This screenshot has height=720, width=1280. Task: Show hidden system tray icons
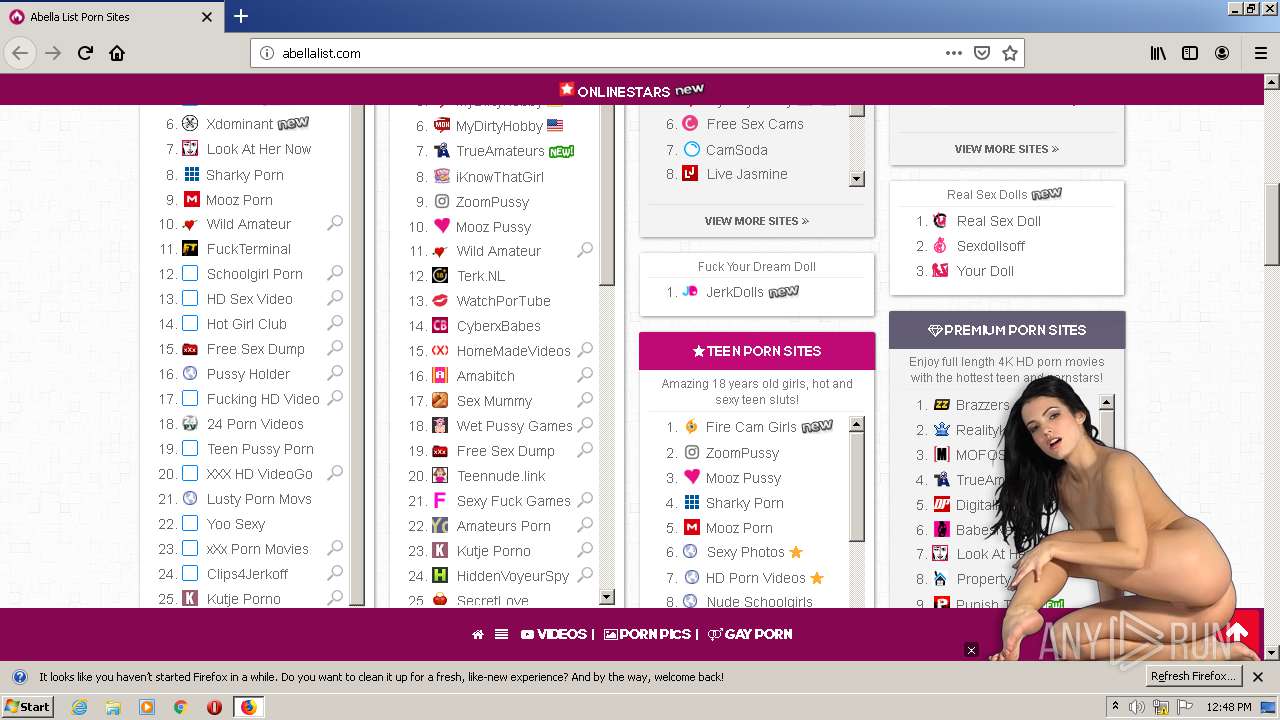point(1115,707)
